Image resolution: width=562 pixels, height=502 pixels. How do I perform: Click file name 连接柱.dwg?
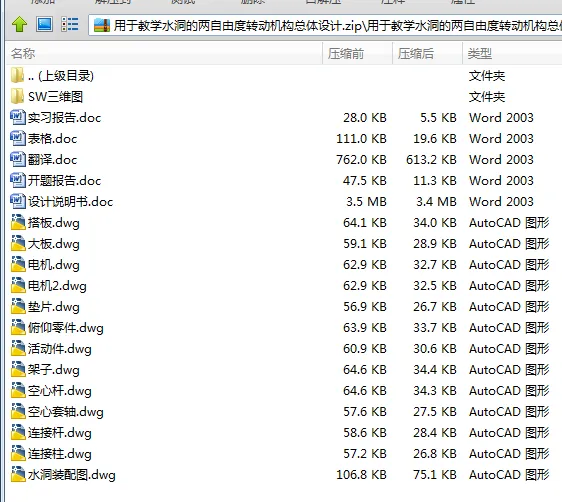pos(60,454)
